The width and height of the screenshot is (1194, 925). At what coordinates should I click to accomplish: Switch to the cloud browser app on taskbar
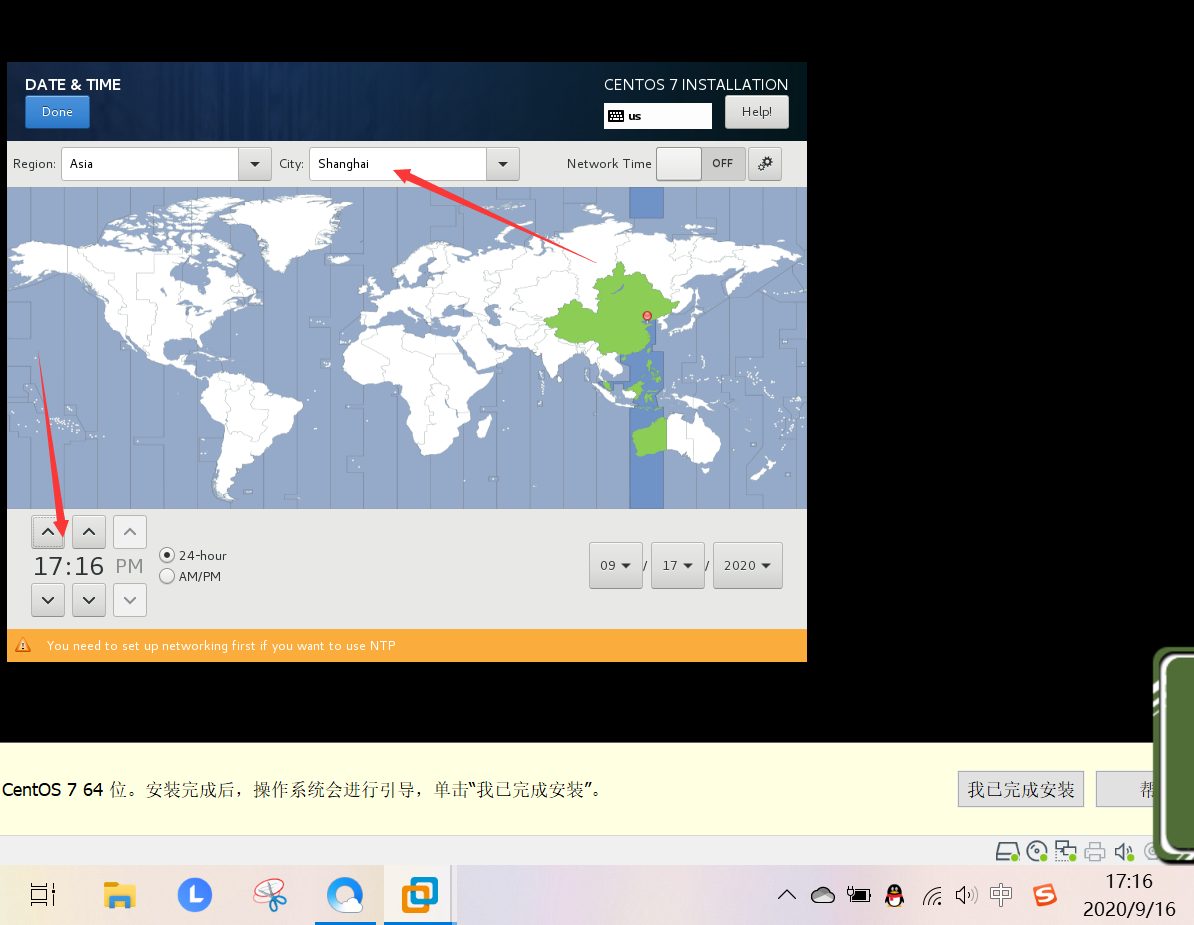coord(345,895)
